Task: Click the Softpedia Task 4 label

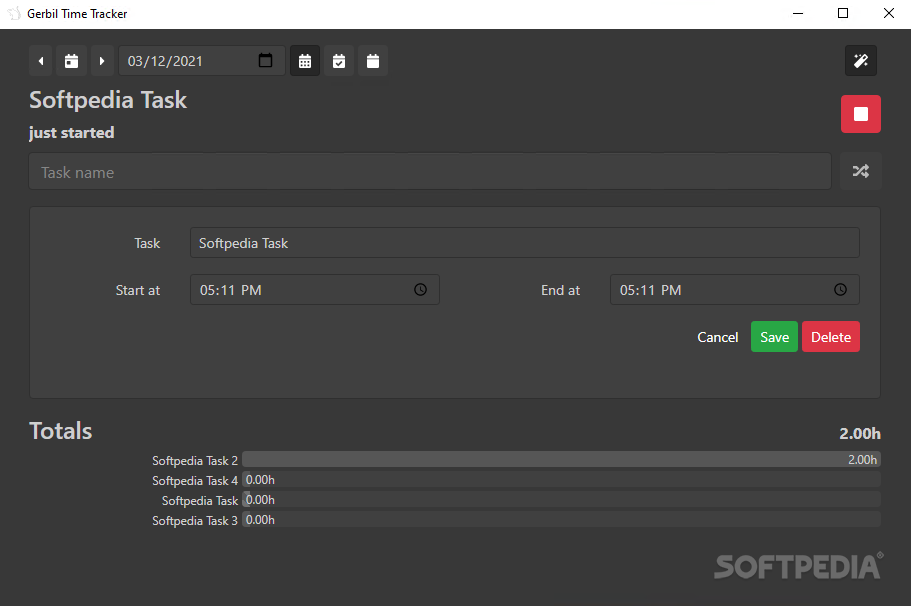Action: 195,481
